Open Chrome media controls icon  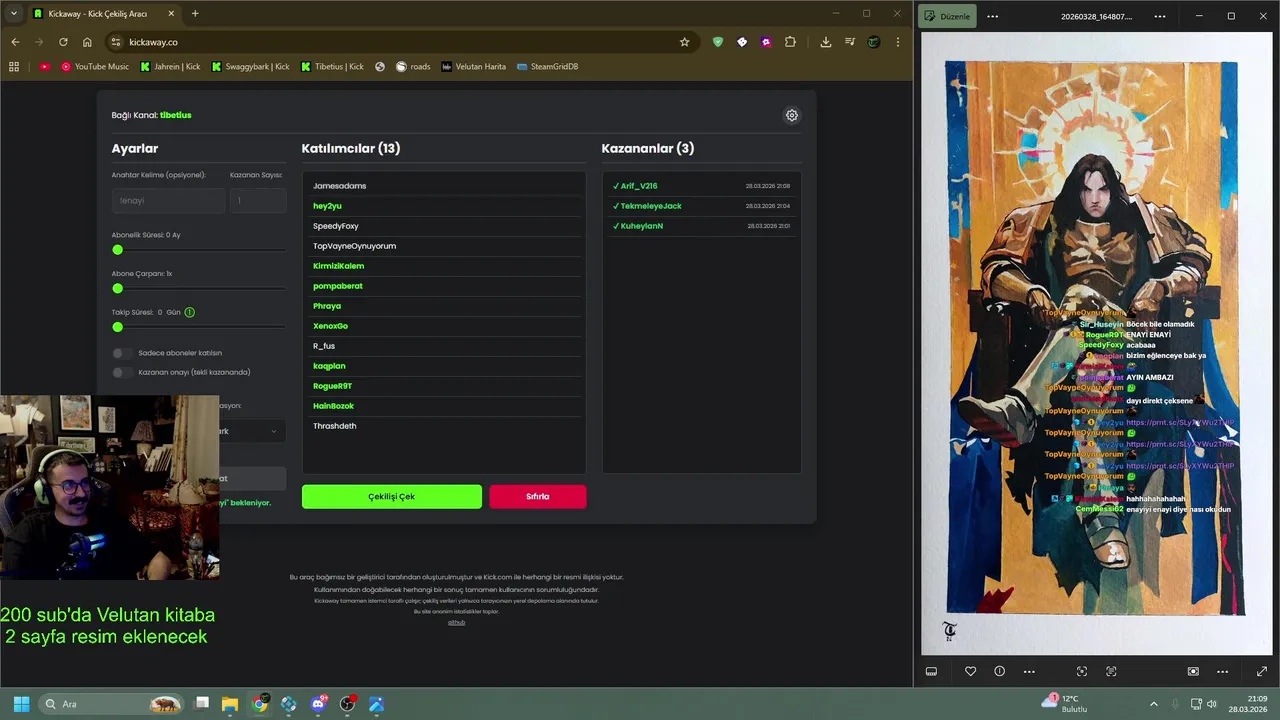[850, 42]
